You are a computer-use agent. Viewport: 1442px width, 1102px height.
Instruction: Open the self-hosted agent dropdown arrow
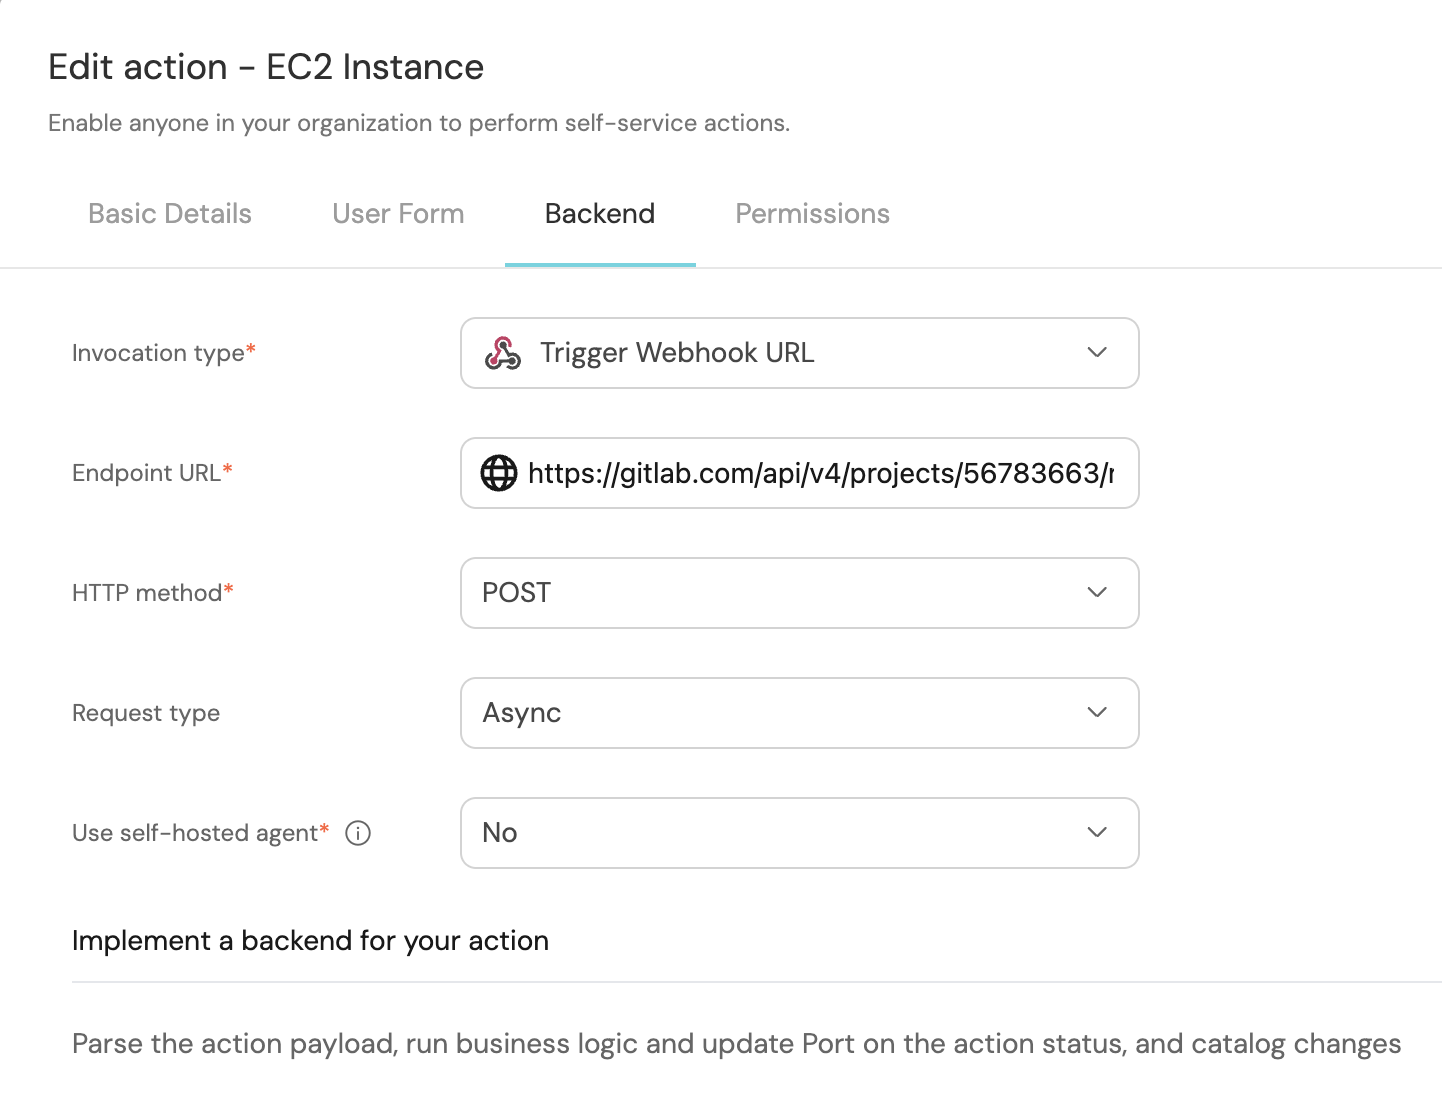click(x=1097, y=833)
